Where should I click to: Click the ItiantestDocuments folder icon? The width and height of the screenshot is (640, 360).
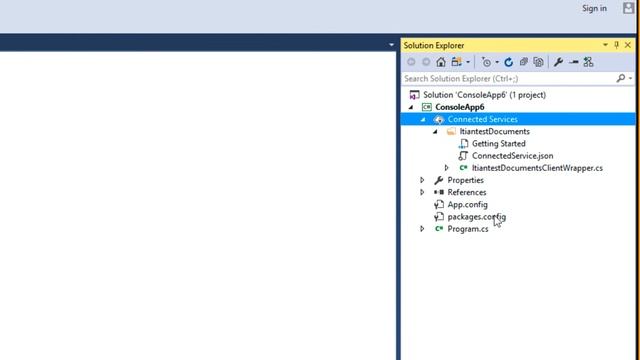[x=451, y=131]
